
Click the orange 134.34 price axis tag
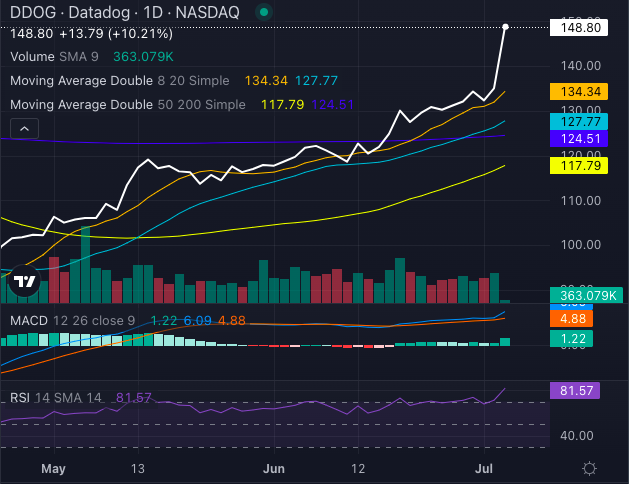pos(579,92)
